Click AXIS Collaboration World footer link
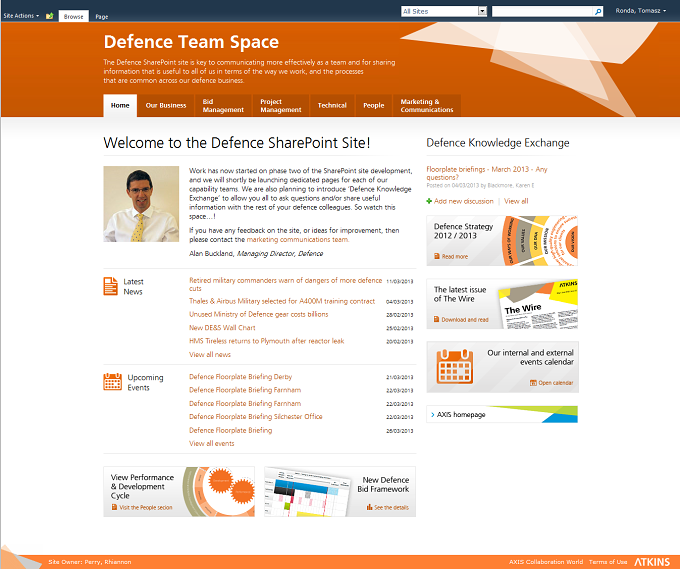Viewport: 680px width, 569px height. (x=546, y=562)
